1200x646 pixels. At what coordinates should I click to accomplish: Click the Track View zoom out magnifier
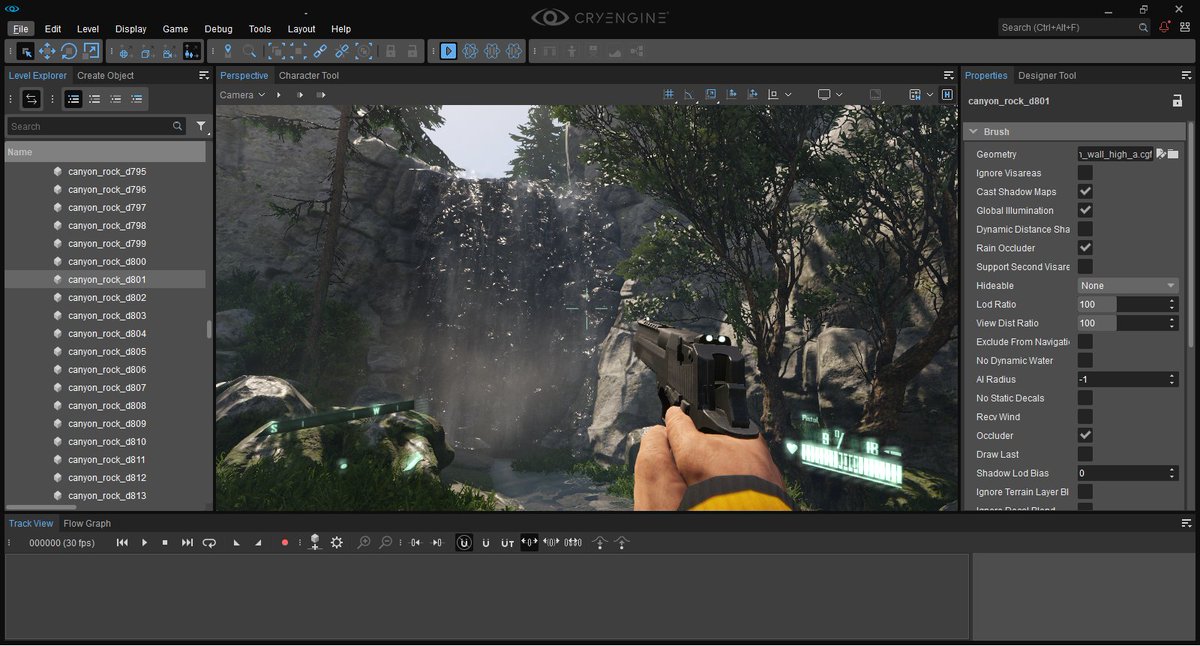(386, 542)
